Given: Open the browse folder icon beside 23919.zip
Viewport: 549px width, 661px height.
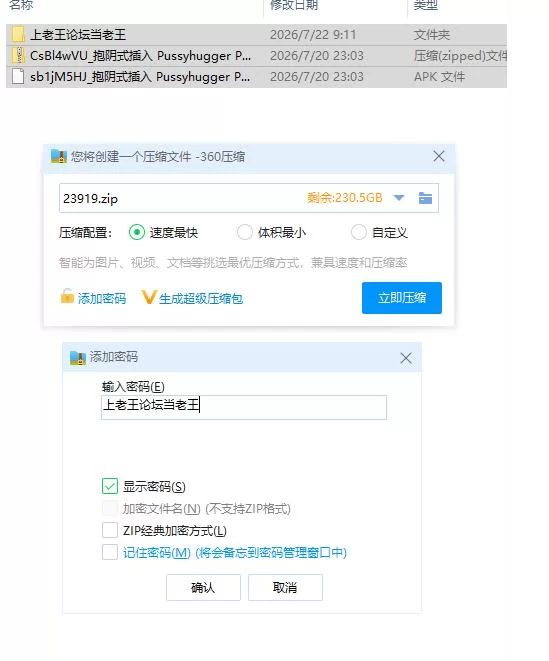Looking at the screenshot, I should coord(425,198).
